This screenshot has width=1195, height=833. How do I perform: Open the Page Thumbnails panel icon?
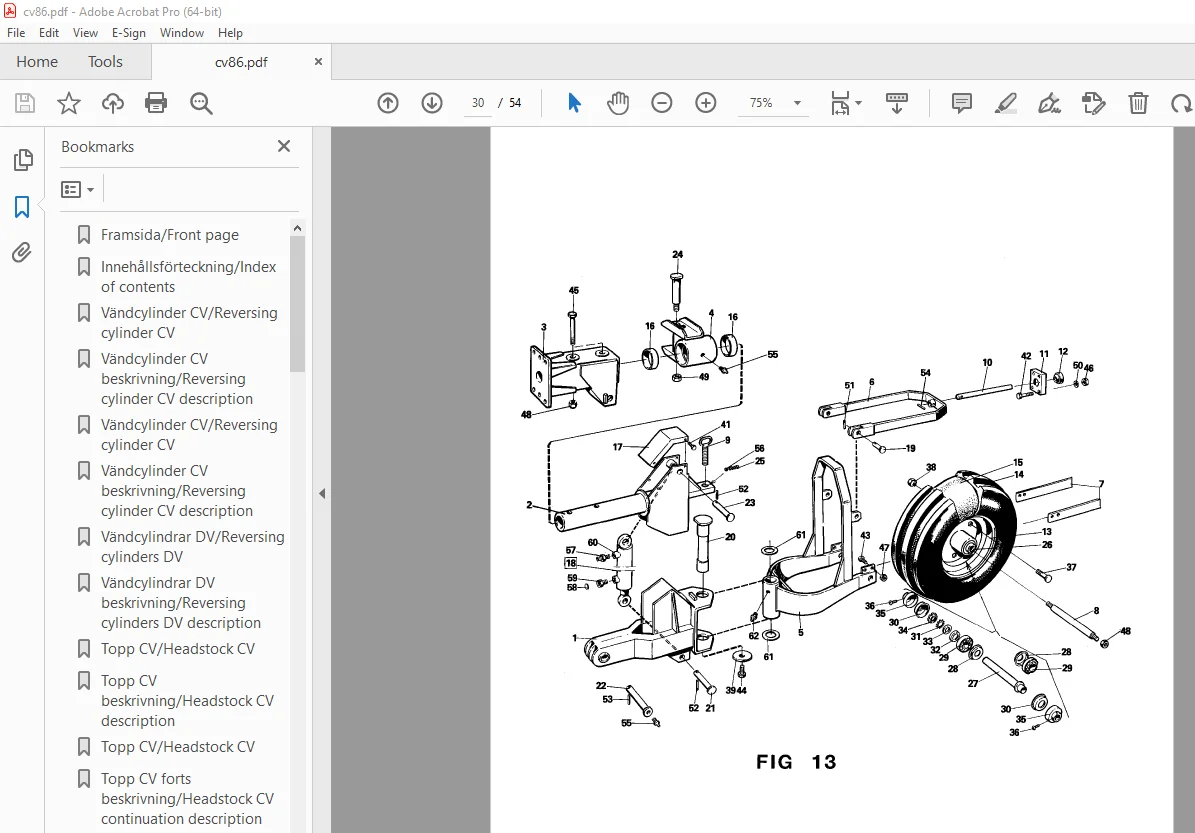23,160
